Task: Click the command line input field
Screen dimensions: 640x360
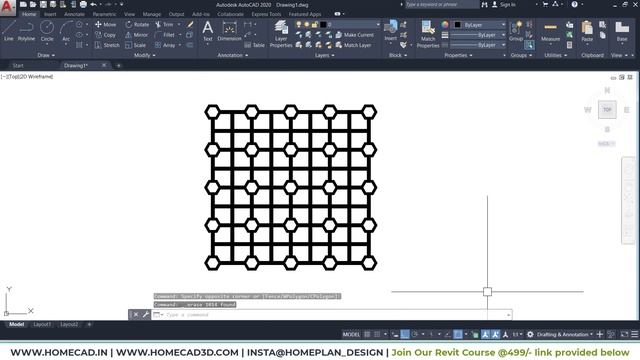Action: [331, 315]
